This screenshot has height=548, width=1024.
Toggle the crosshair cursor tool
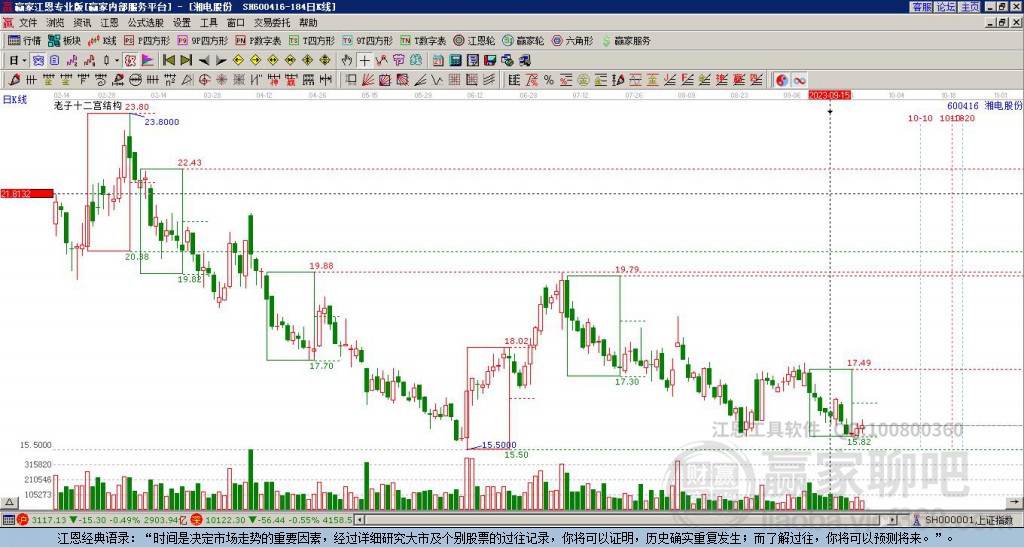point(364,60)
